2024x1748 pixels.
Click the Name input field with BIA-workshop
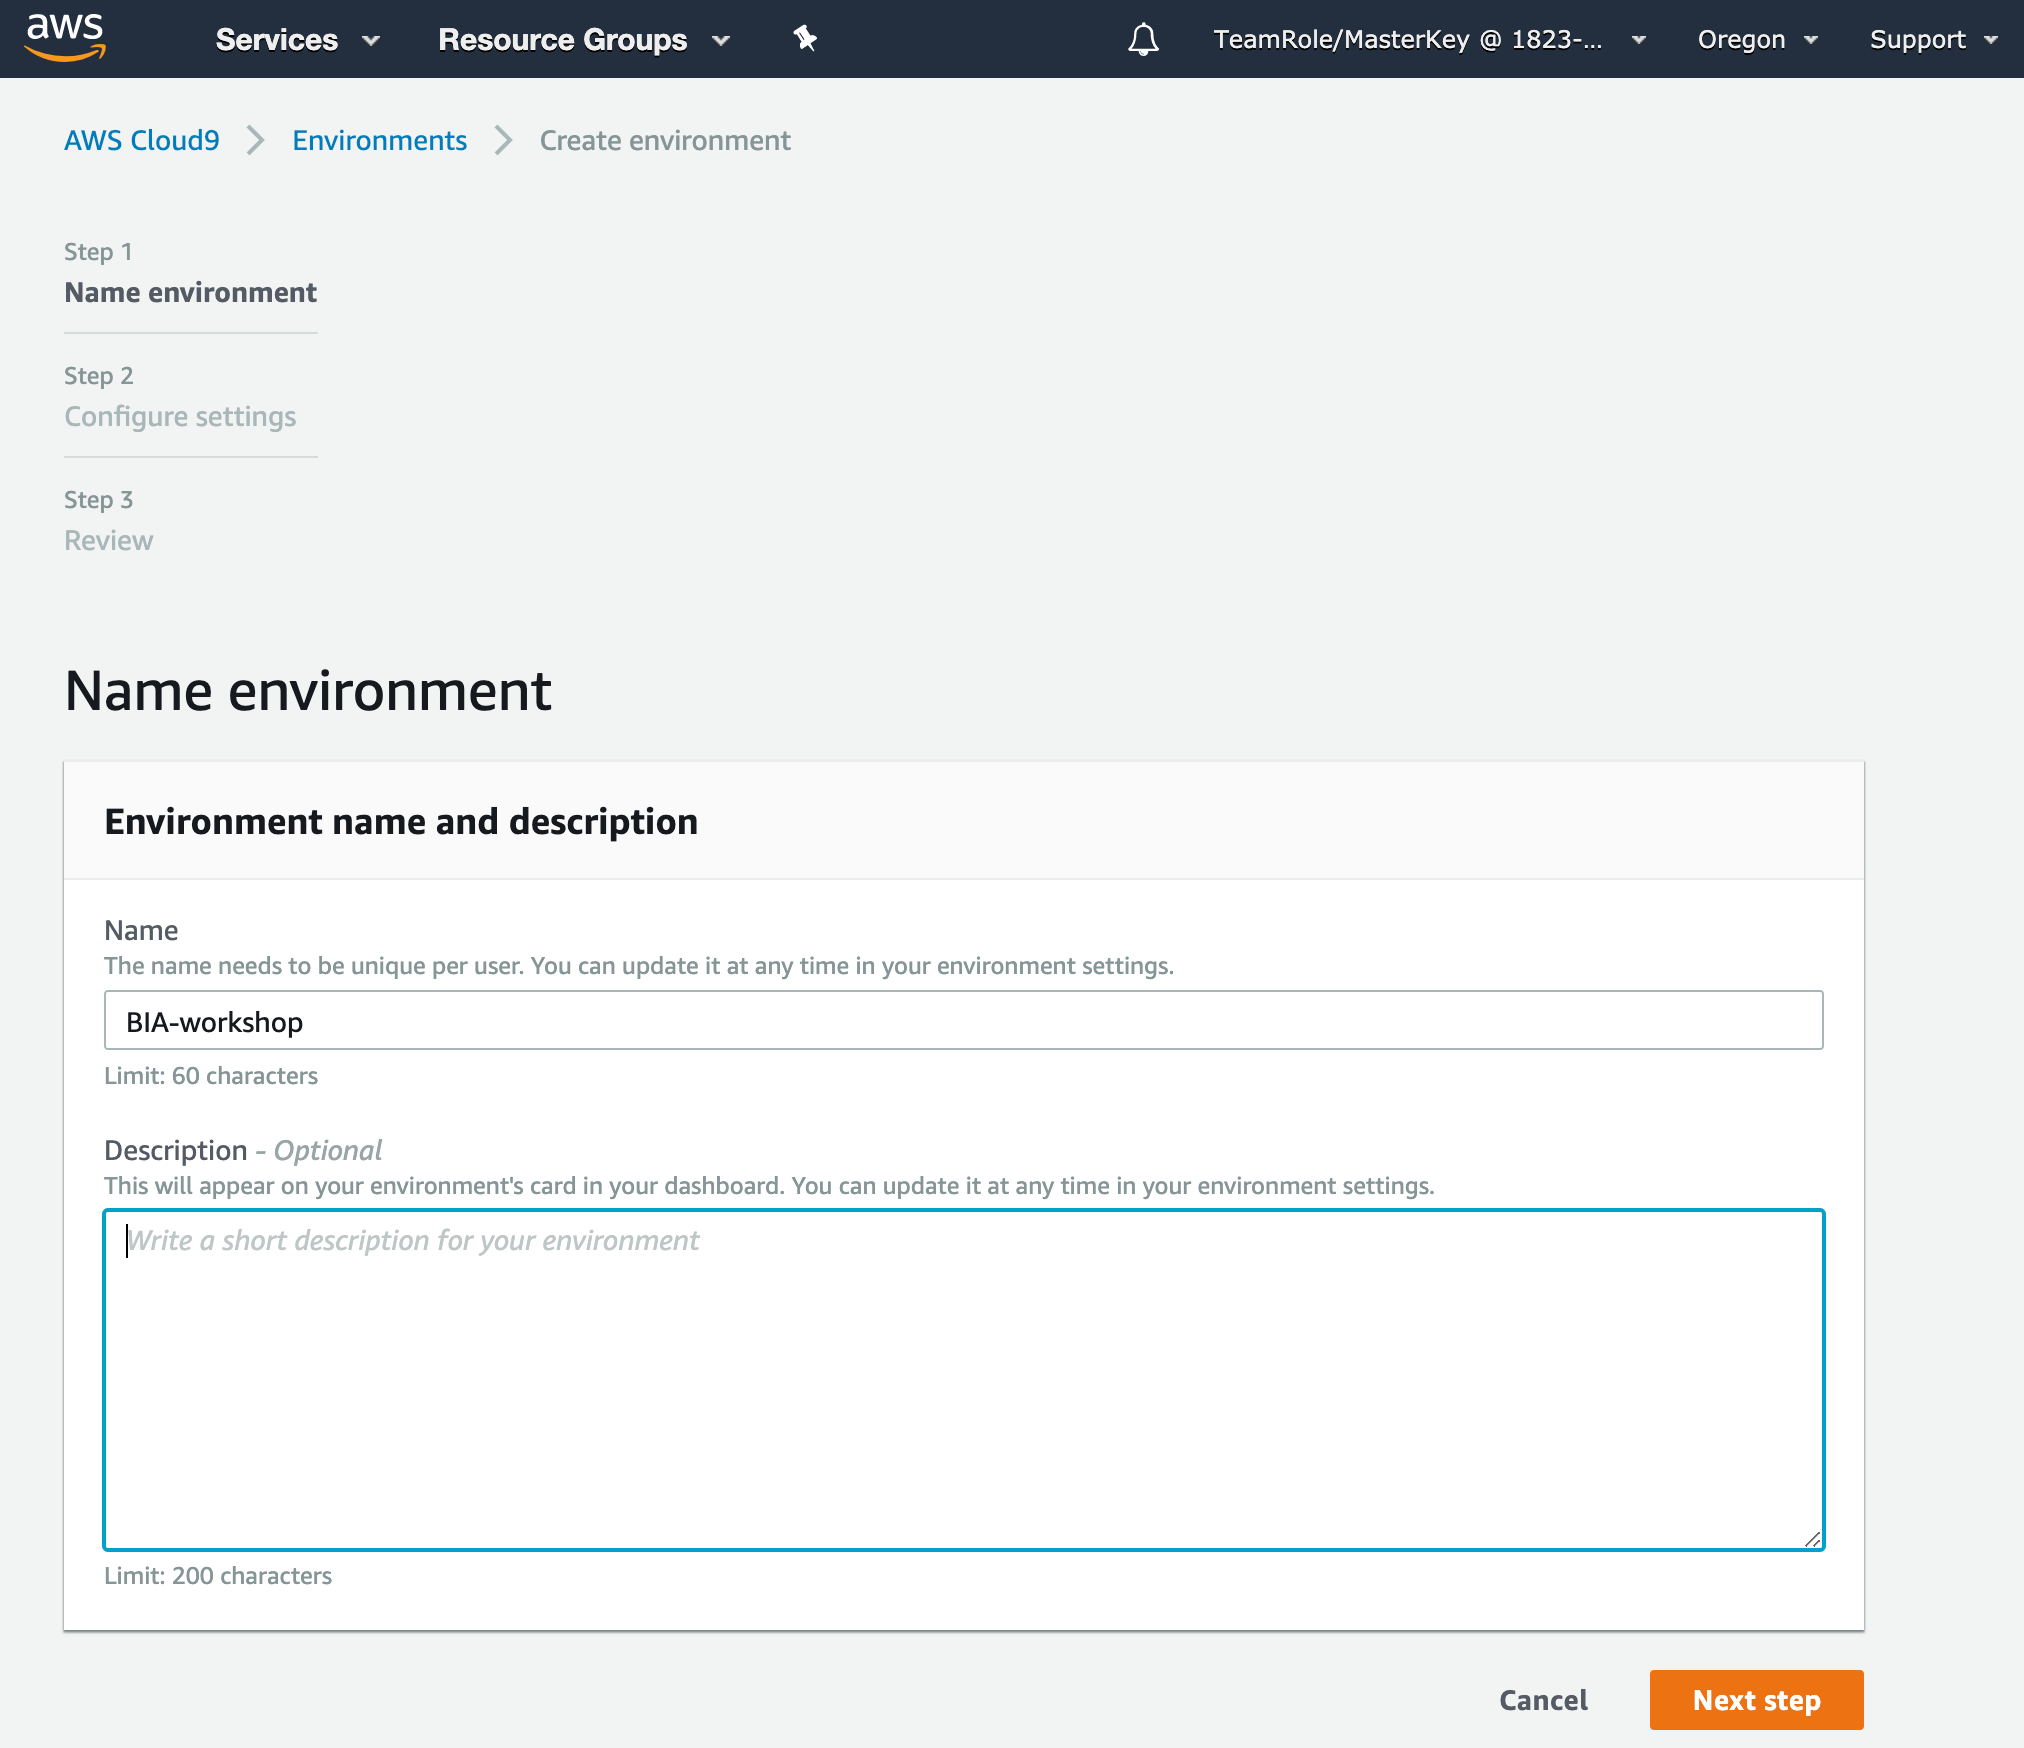(x=963, y=1021)
